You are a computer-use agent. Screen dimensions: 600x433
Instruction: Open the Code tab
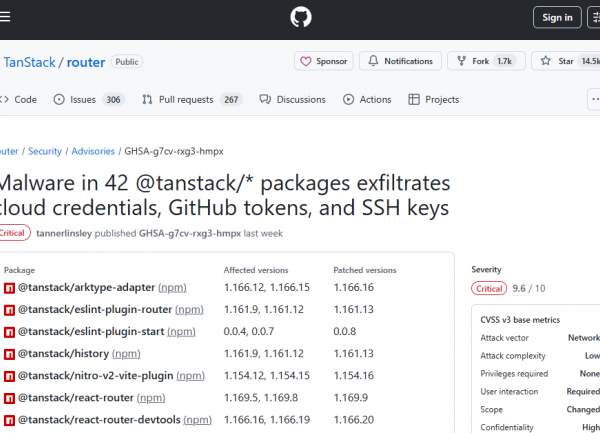(x=19, y=99)
